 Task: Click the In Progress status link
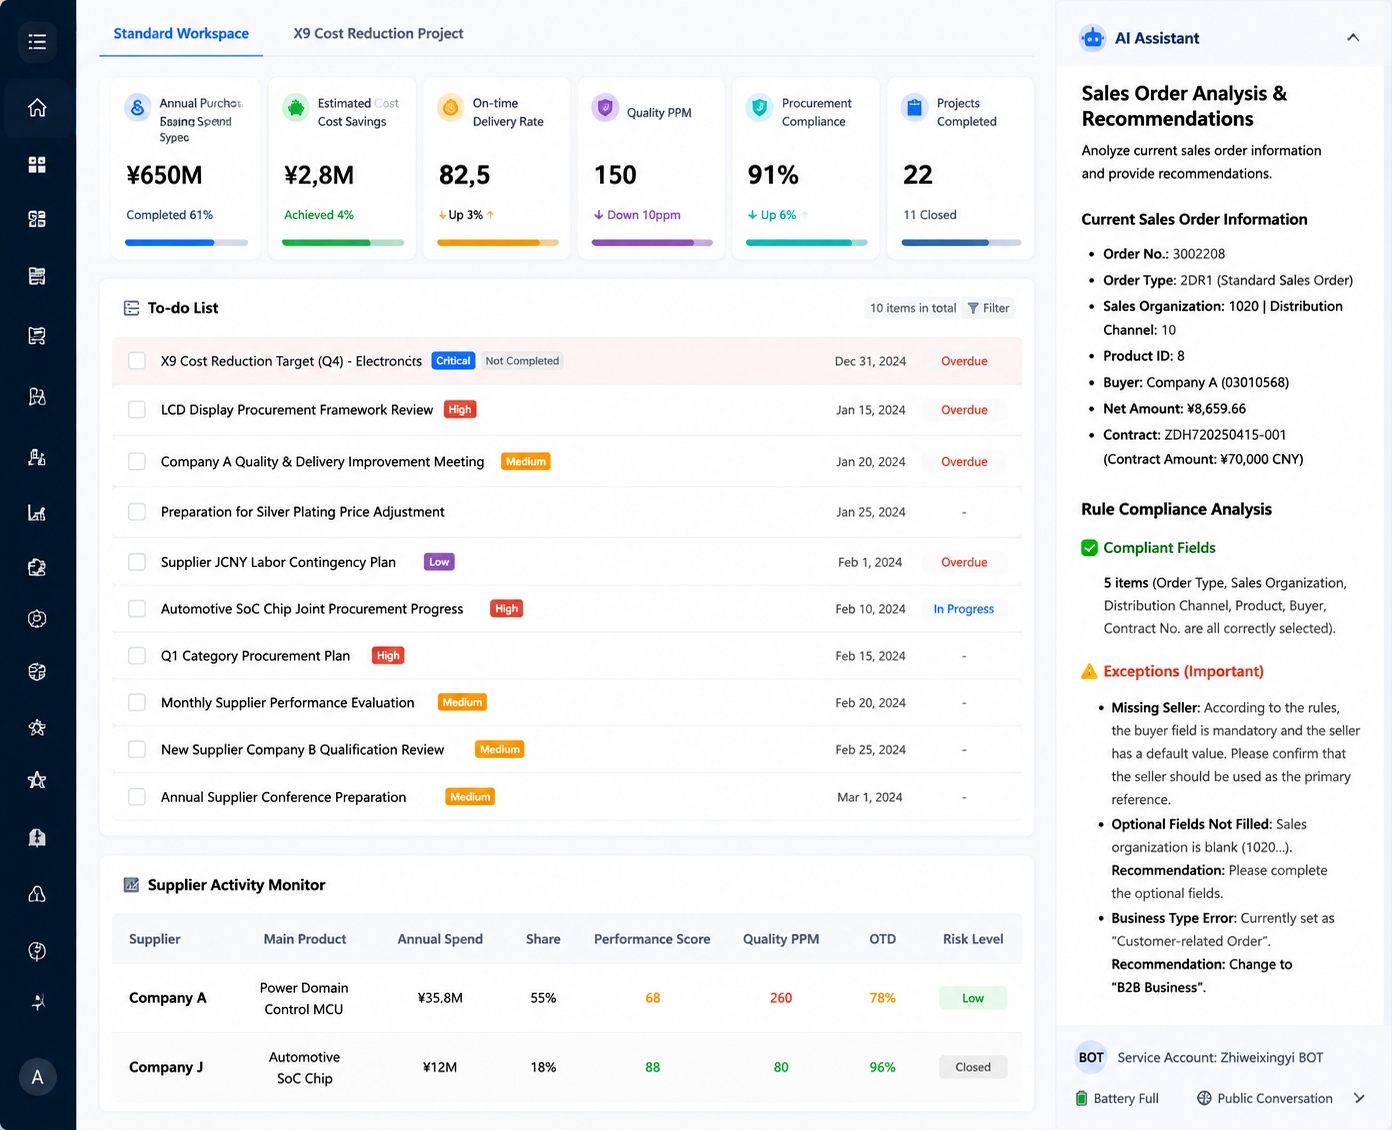pyautogui.click(x=963, y=609)
